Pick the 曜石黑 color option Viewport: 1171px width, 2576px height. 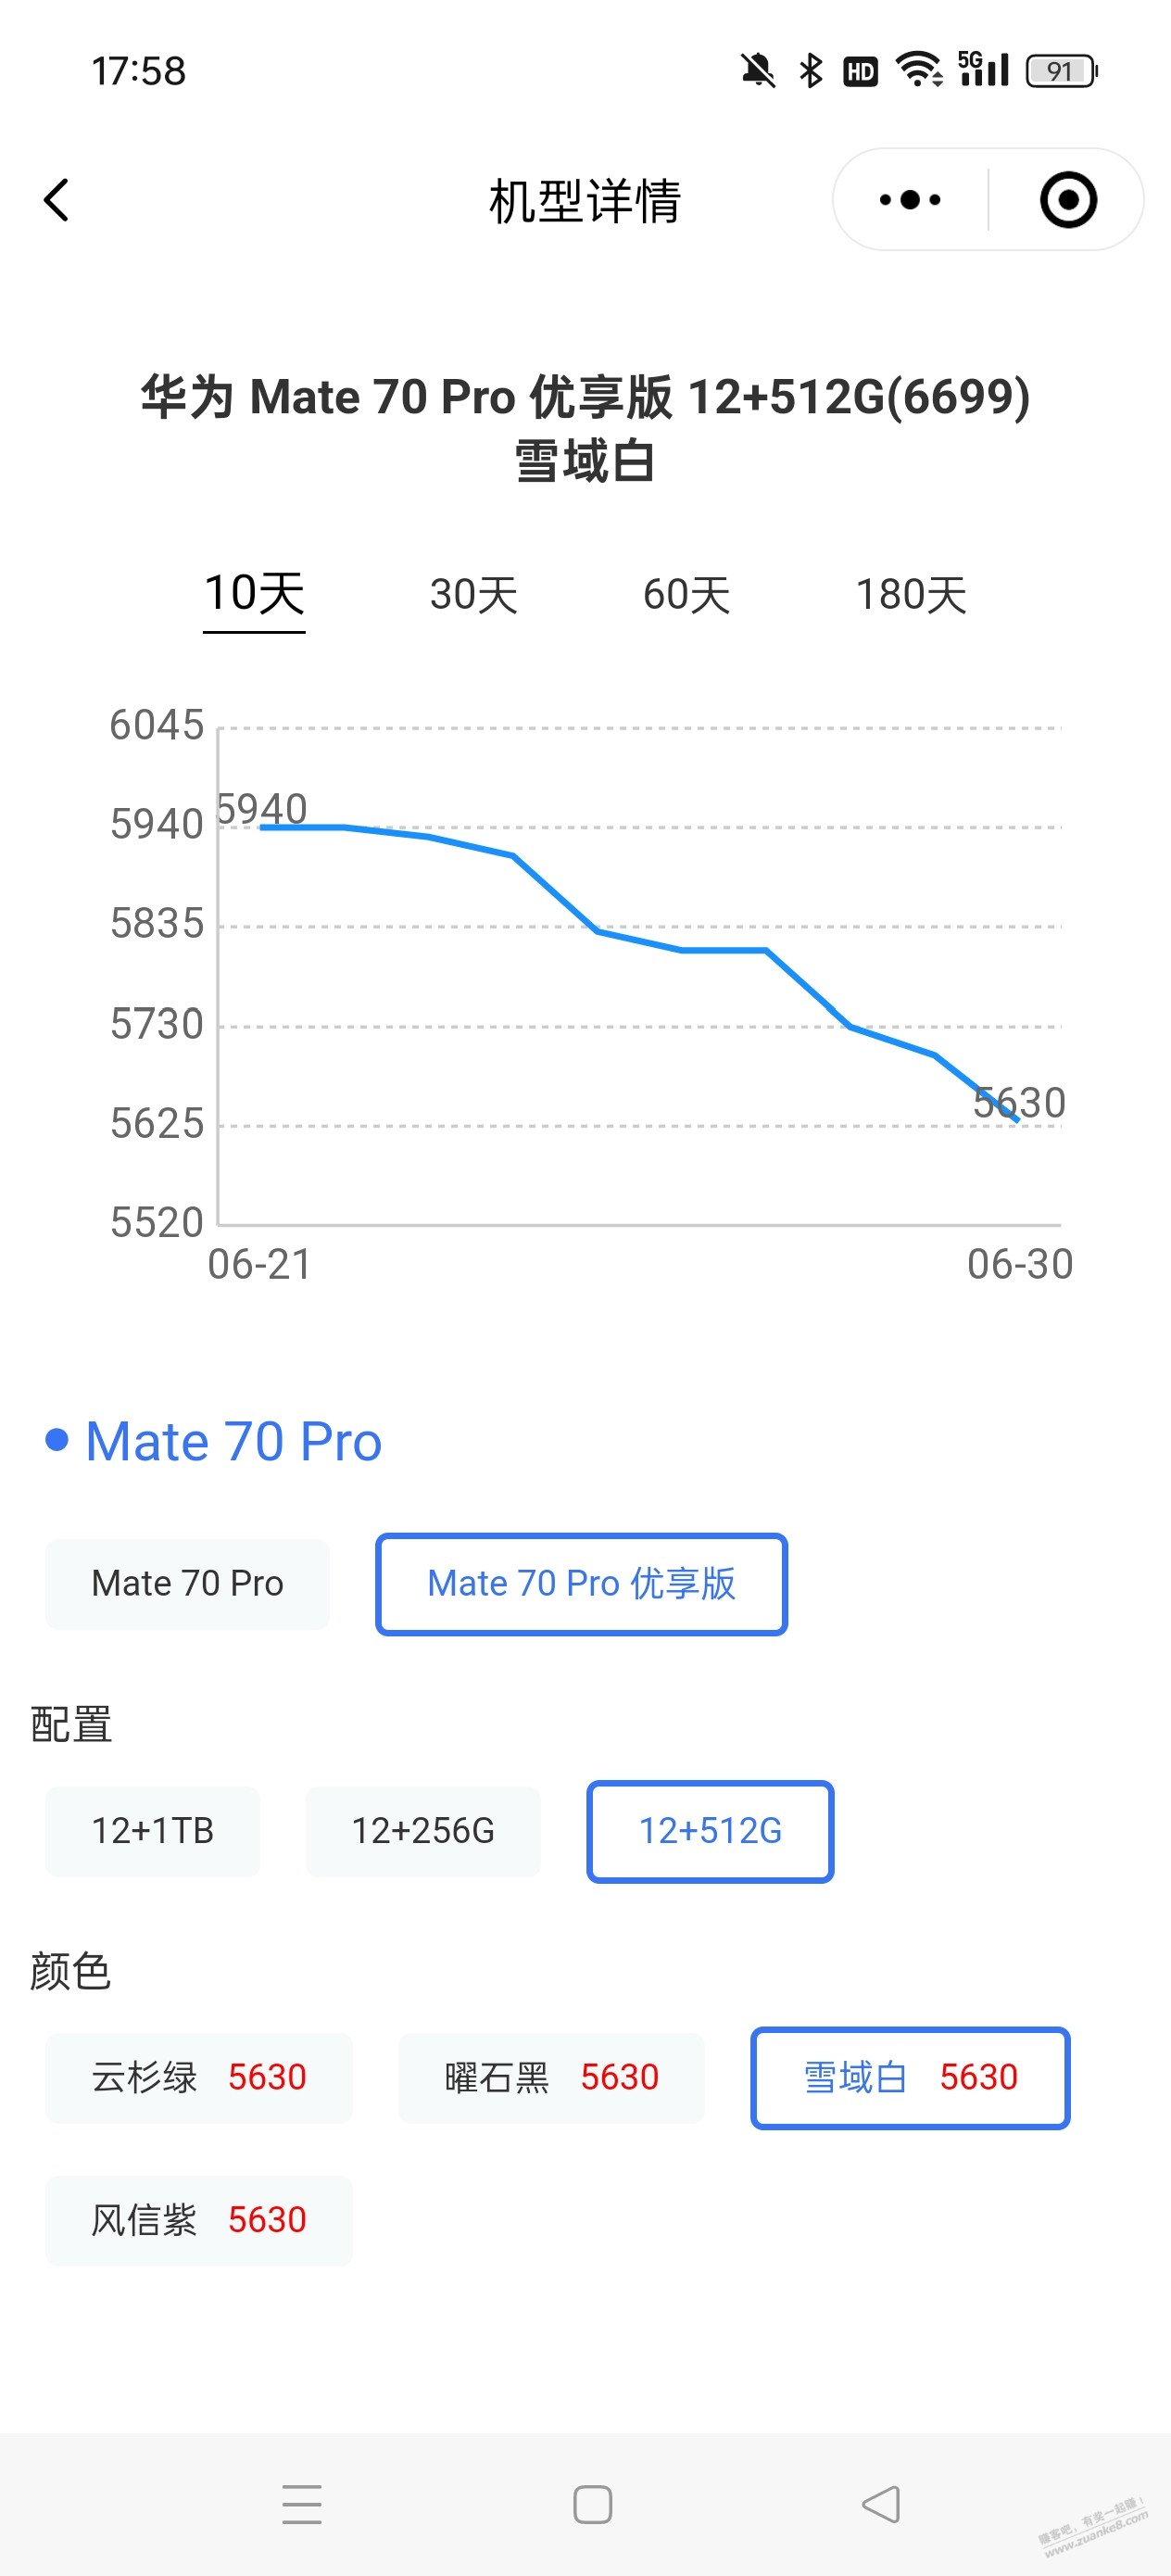point(551,2078)
